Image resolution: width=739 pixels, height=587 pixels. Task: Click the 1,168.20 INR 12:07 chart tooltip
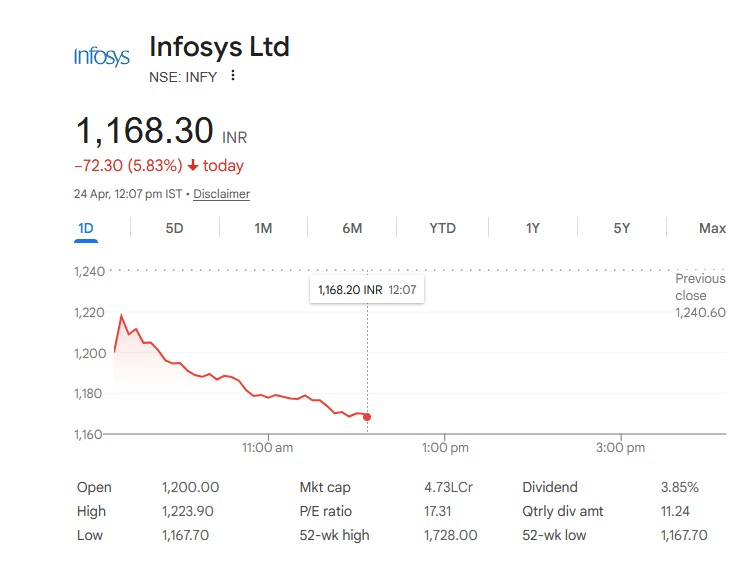(366, 289)
